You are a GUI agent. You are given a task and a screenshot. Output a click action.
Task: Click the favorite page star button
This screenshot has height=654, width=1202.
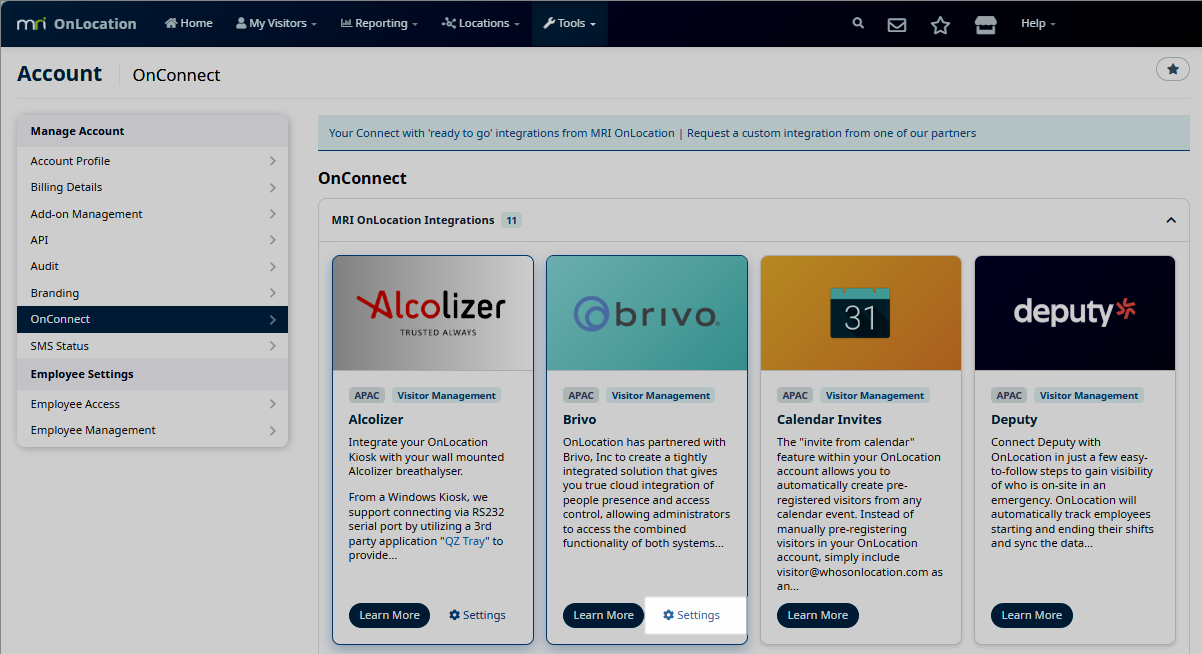[x=1172, y=69]
